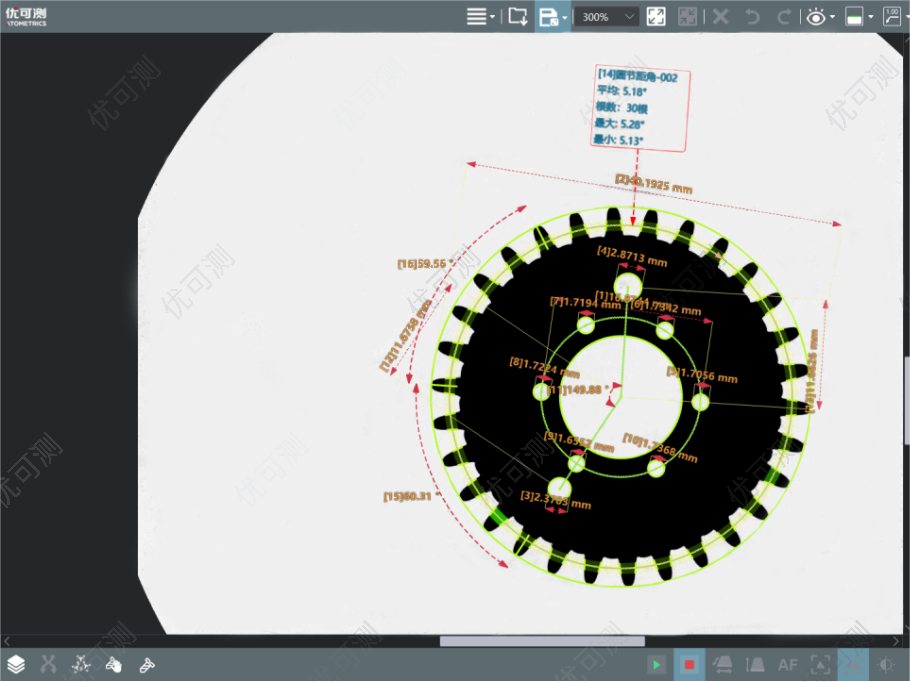Click the vertical stage move icon
Image resolution: width=910 pixels, height=682 pixels.
tap(754, 665)
